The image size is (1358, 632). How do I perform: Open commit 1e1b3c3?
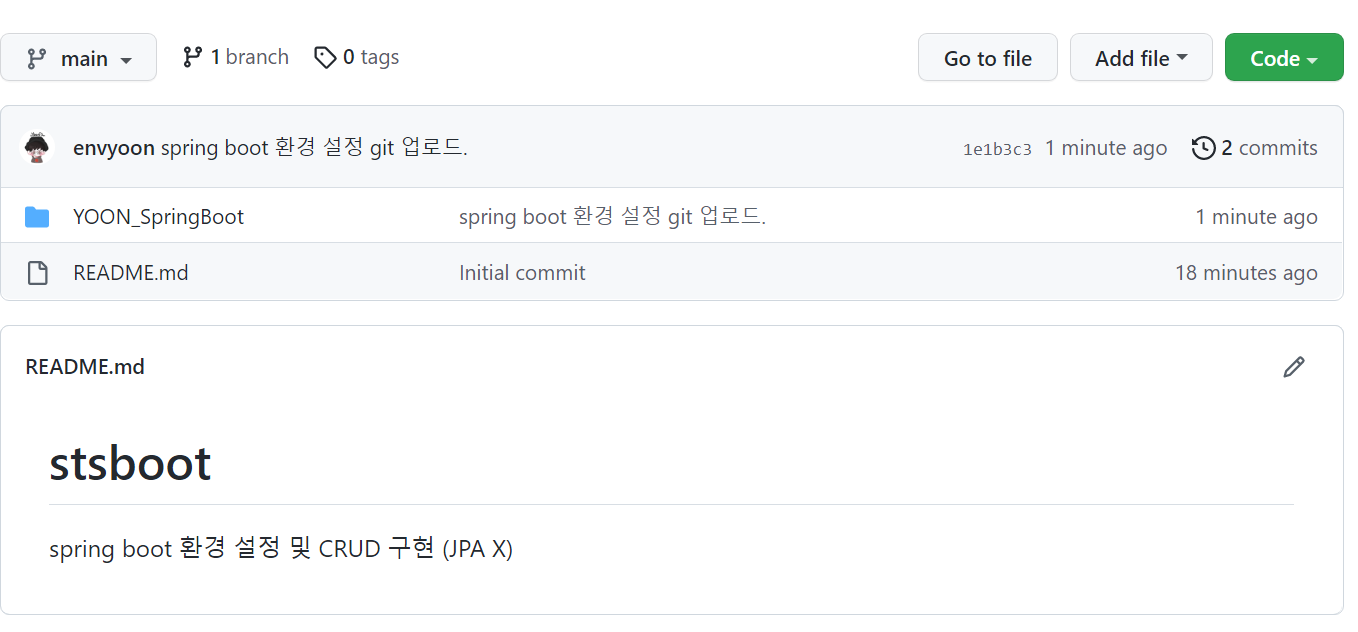pyautogui.click(x=997, y=147)
